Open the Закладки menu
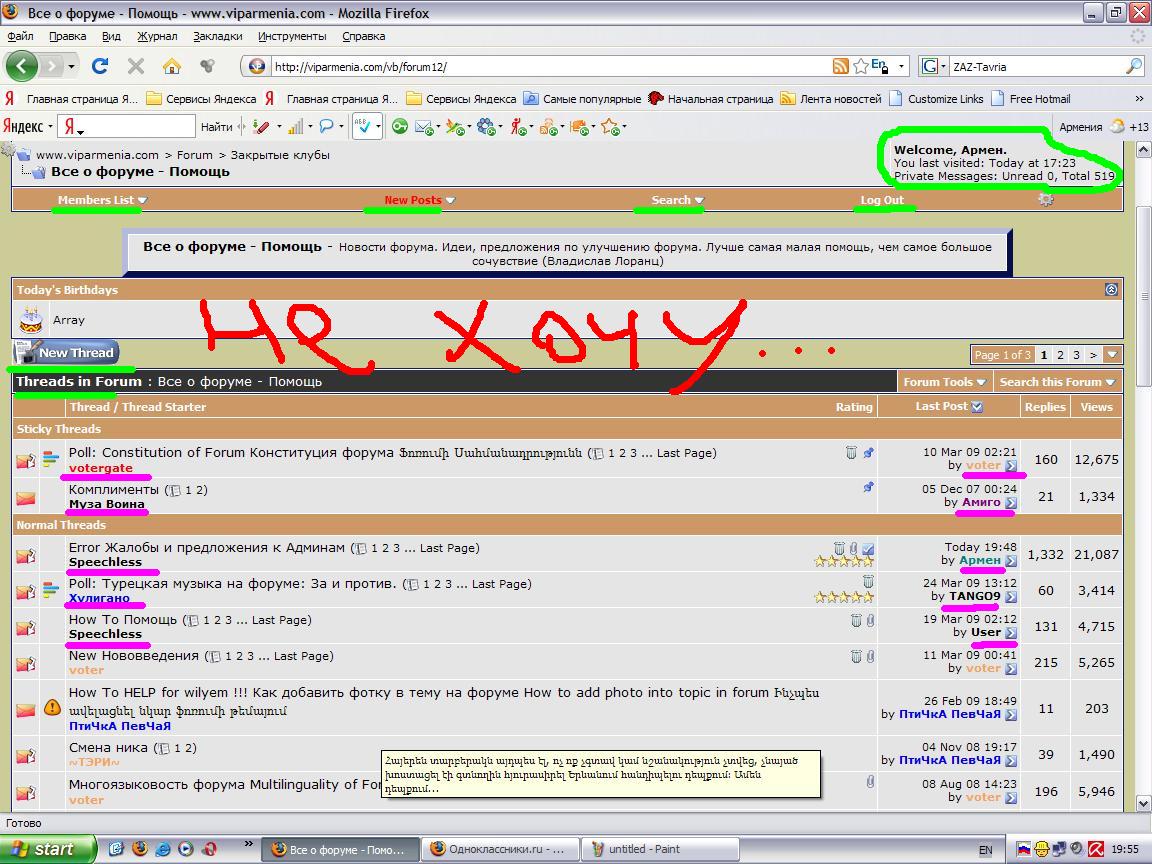The height and width of the screenshot is (864, 1152). 217,36
